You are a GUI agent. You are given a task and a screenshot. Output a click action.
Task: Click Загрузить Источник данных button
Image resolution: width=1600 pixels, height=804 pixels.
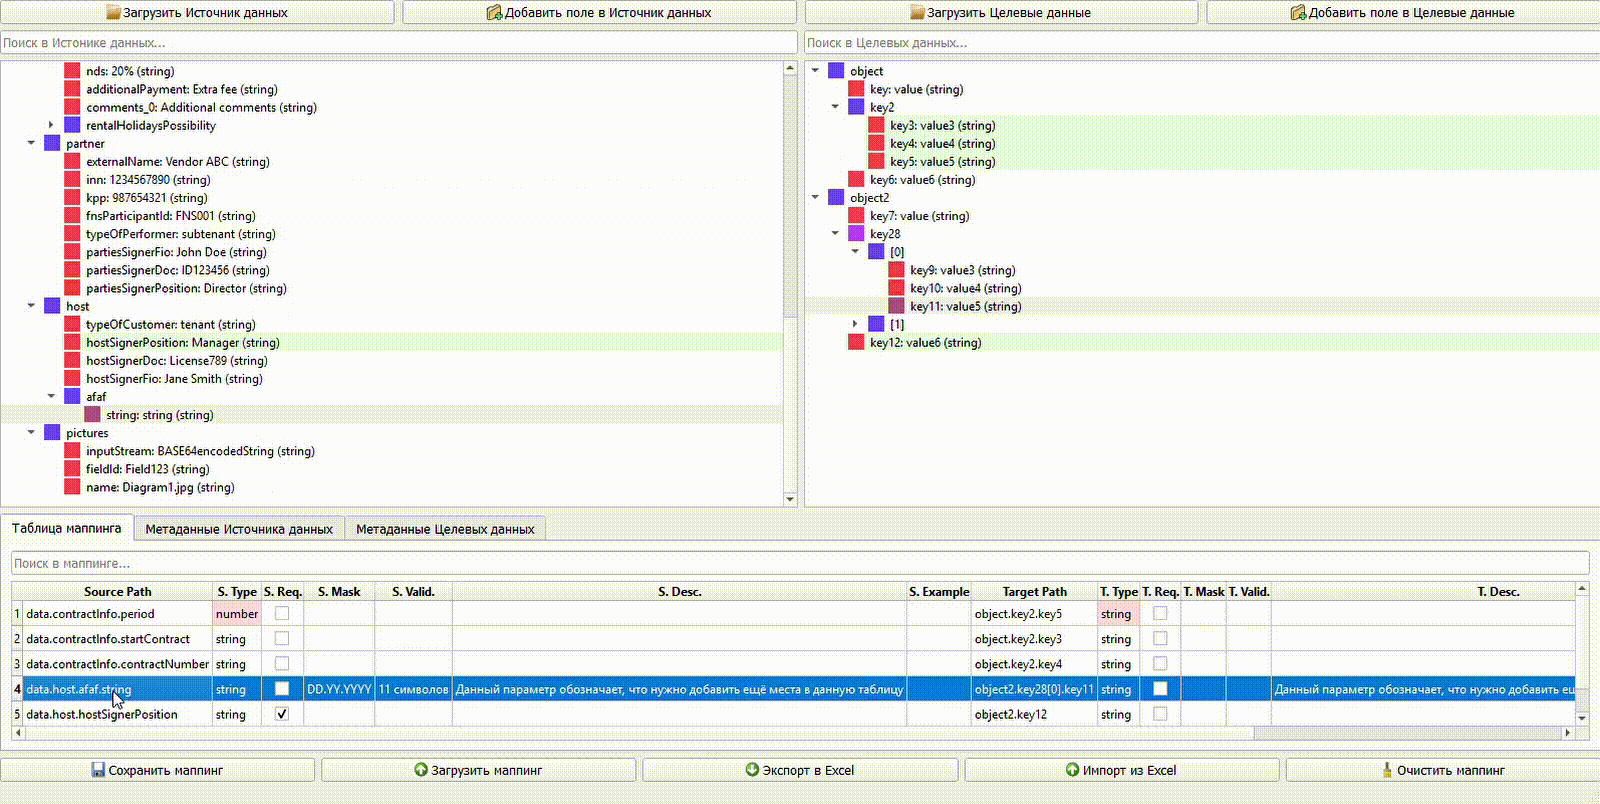click(x=198, y=13)
